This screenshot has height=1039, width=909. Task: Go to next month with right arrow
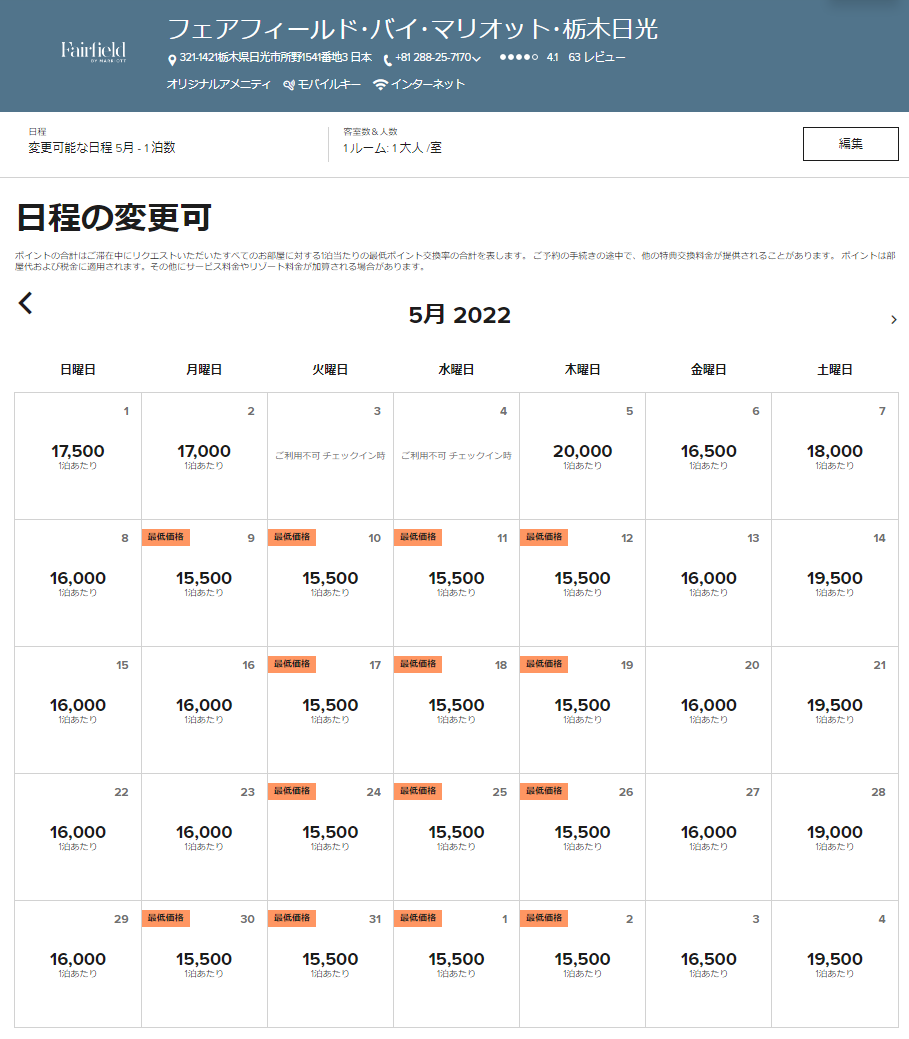pyautogui.click(x=893, y=319)
